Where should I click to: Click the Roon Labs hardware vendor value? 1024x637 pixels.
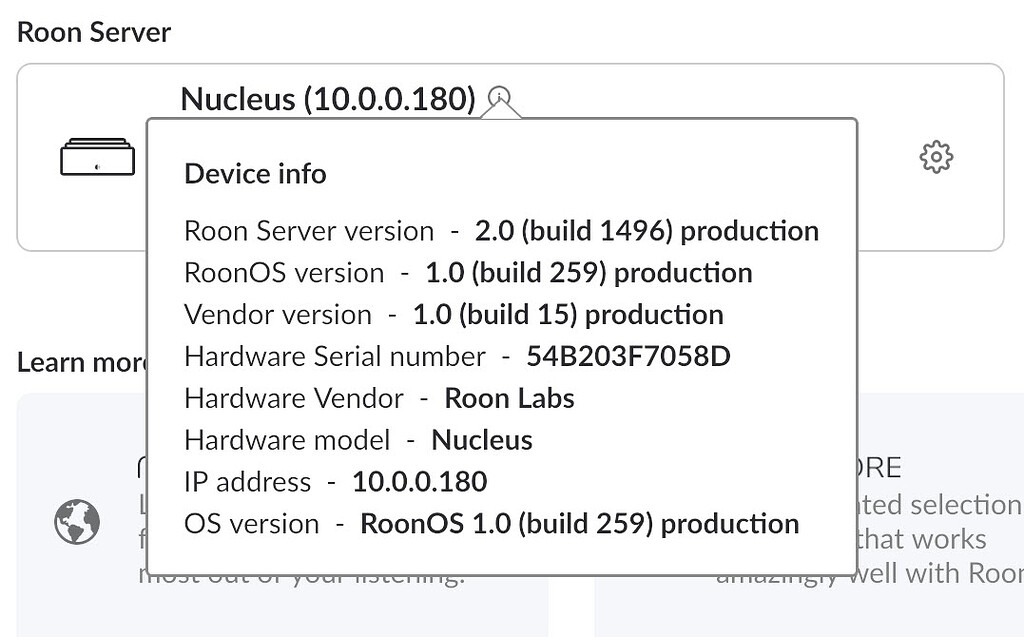[x=509, y=398]
